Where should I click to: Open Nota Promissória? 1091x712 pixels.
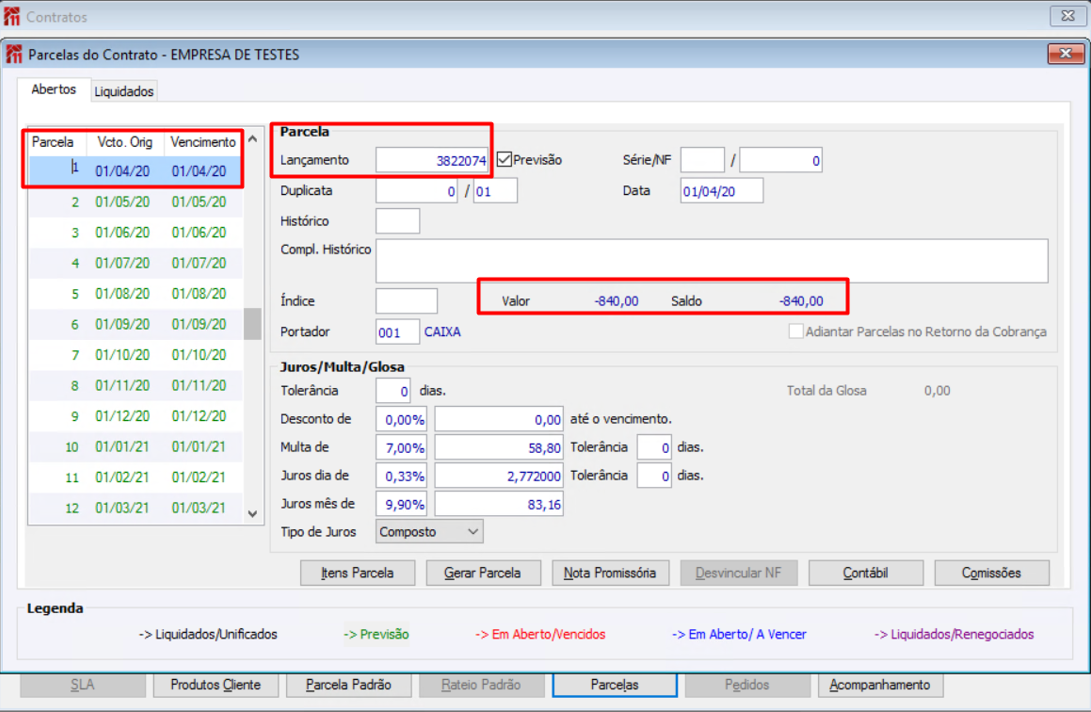[x=610, y=573]
